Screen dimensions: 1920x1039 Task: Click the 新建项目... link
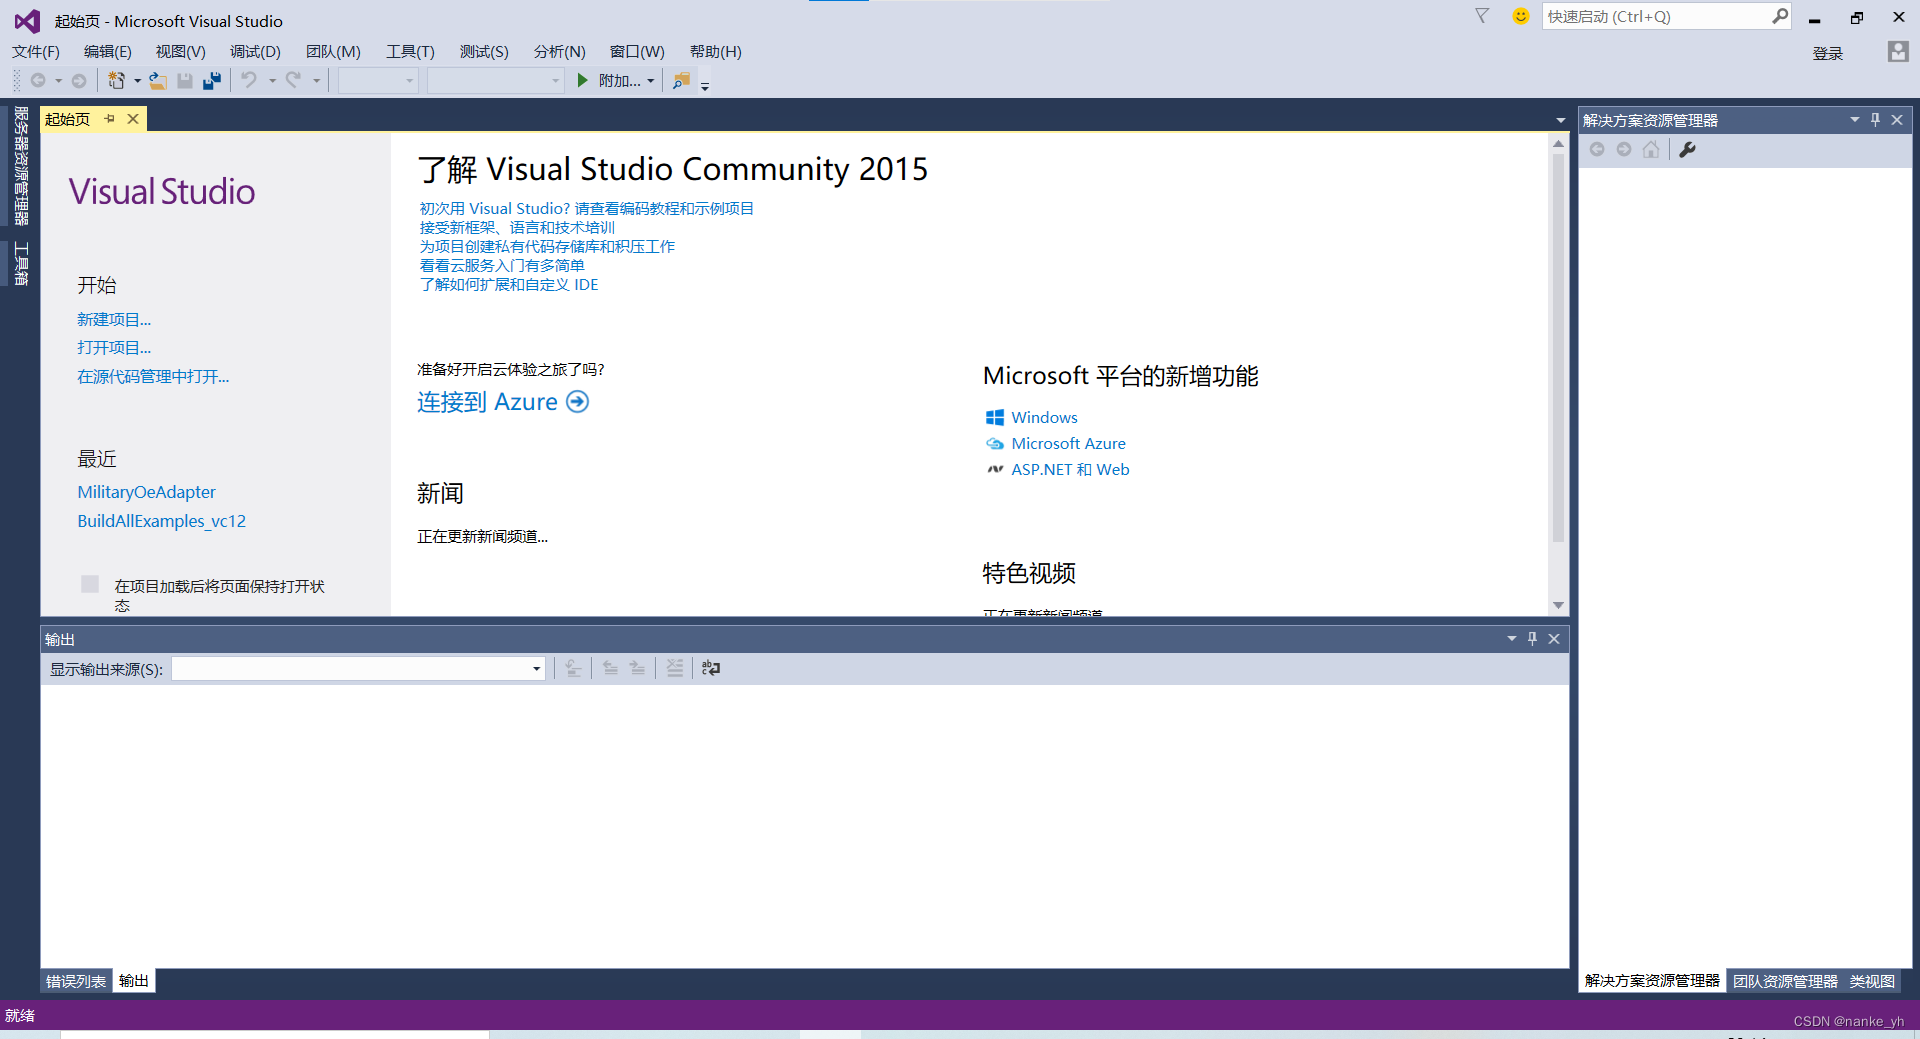114,320
